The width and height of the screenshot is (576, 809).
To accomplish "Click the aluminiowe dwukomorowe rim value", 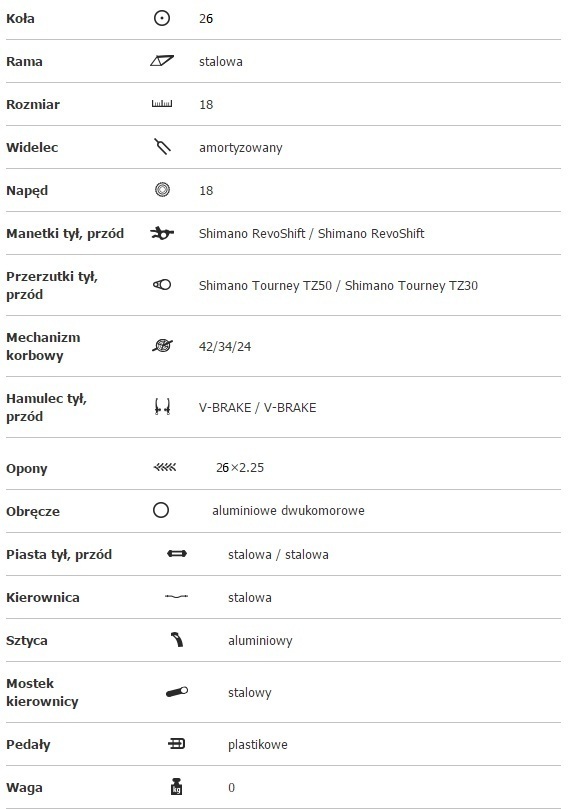I will click(x=288, y=511).
